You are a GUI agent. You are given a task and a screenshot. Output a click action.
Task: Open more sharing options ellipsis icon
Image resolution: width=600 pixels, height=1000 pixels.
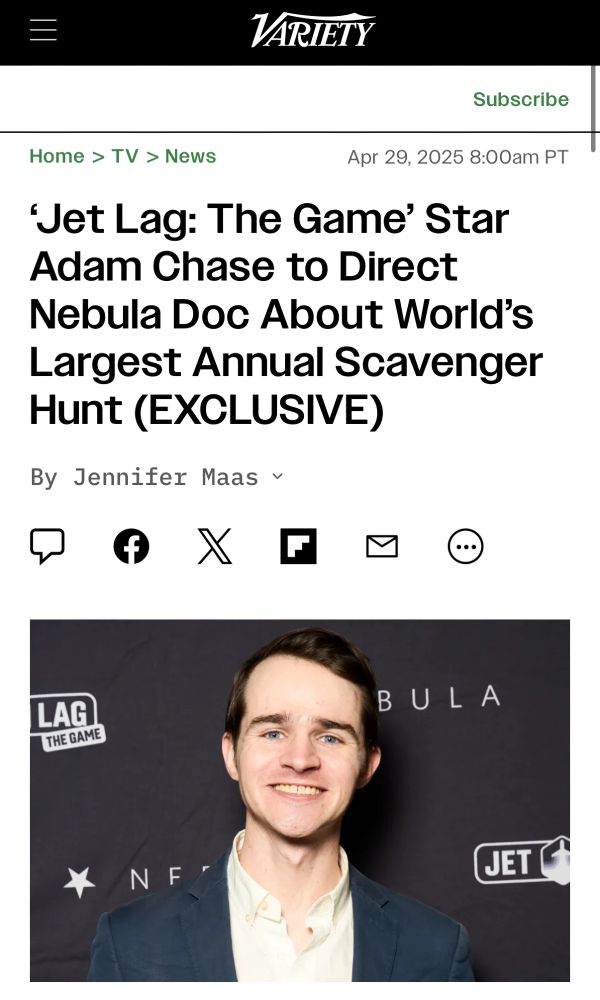pyautogui.click(x=465, y=547)
